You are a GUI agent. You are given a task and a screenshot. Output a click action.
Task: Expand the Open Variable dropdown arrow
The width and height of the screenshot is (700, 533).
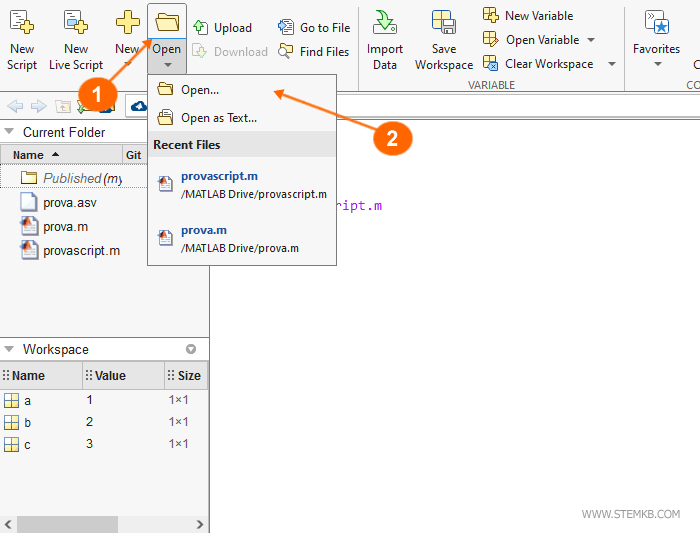click(591, 40)
